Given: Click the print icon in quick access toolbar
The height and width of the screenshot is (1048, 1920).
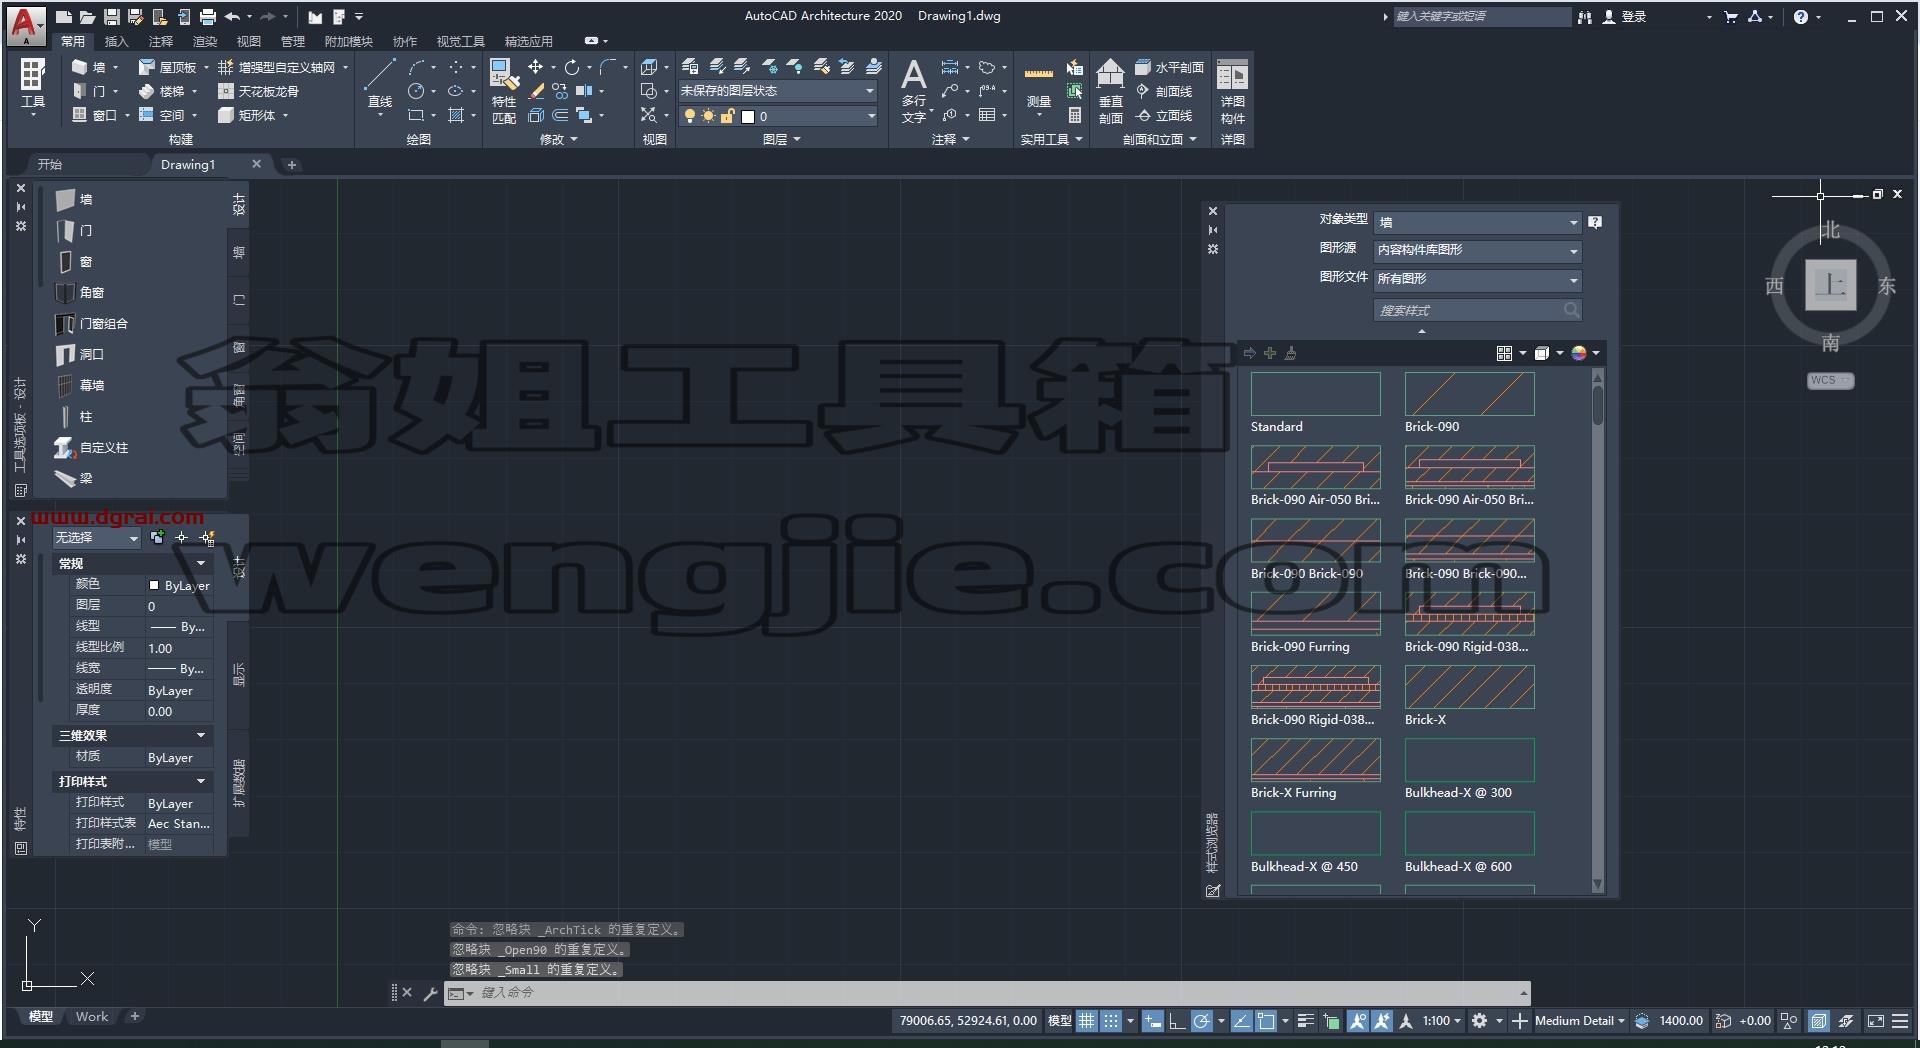Looking at the screenshot, I should 207,17.
